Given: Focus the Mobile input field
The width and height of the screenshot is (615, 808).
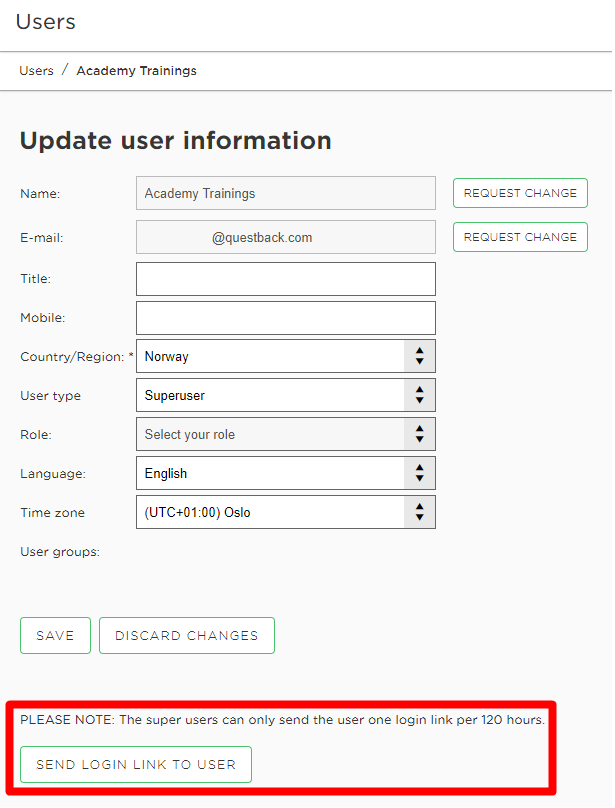Looking at the screenshot, I should (x=286, y=318).
